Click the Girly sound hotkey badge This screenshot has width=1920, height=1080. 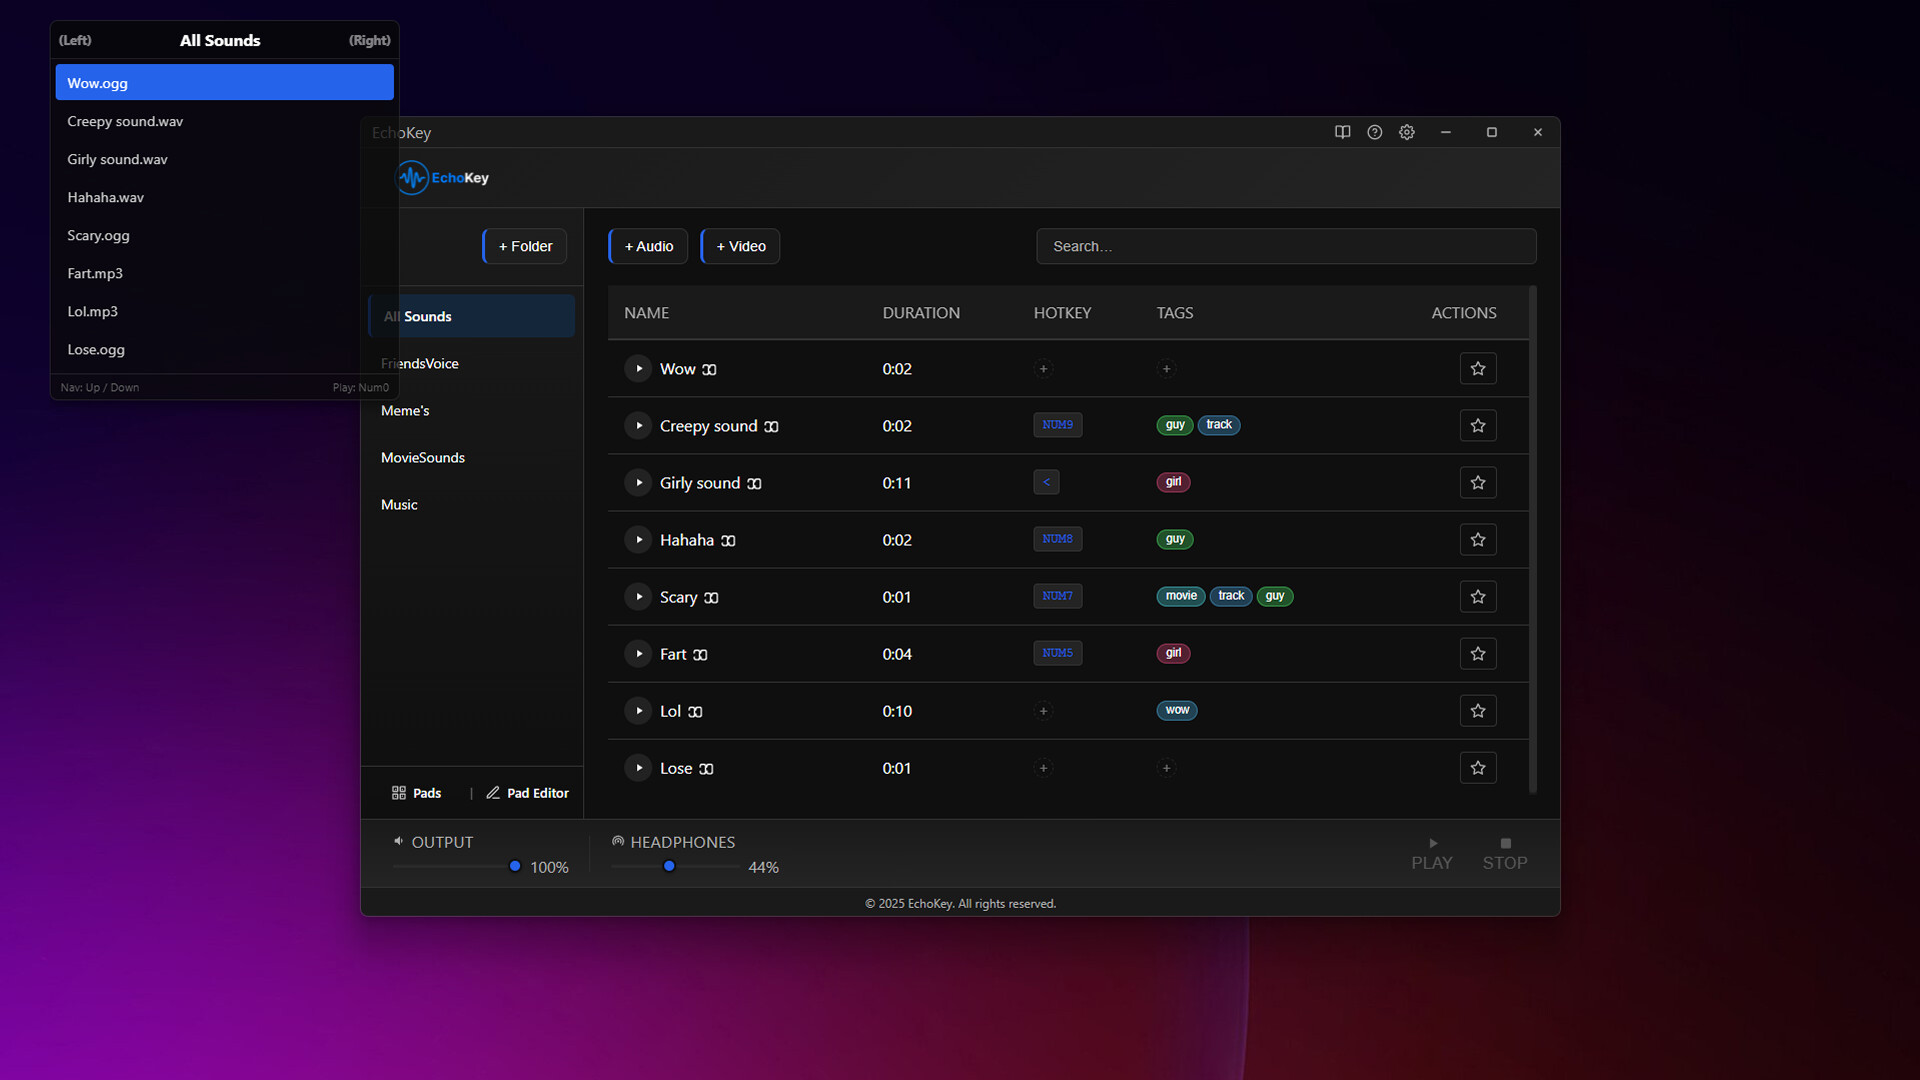[x=1046, y=482]
